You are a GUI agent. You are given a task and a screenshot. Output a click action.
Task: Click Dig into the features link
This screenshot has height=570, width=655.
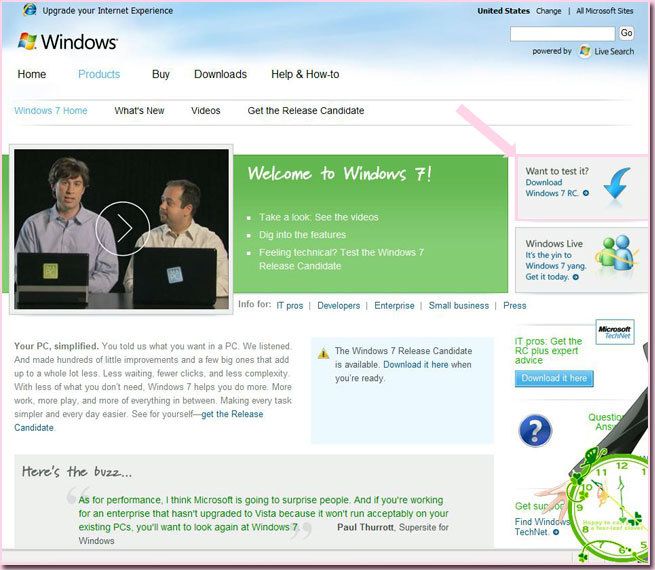click(302, 235)
